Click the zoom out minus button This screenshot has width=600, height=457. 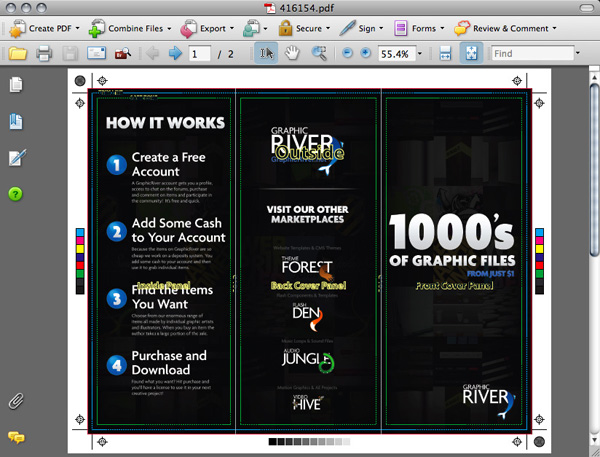(x=347, y=53)
